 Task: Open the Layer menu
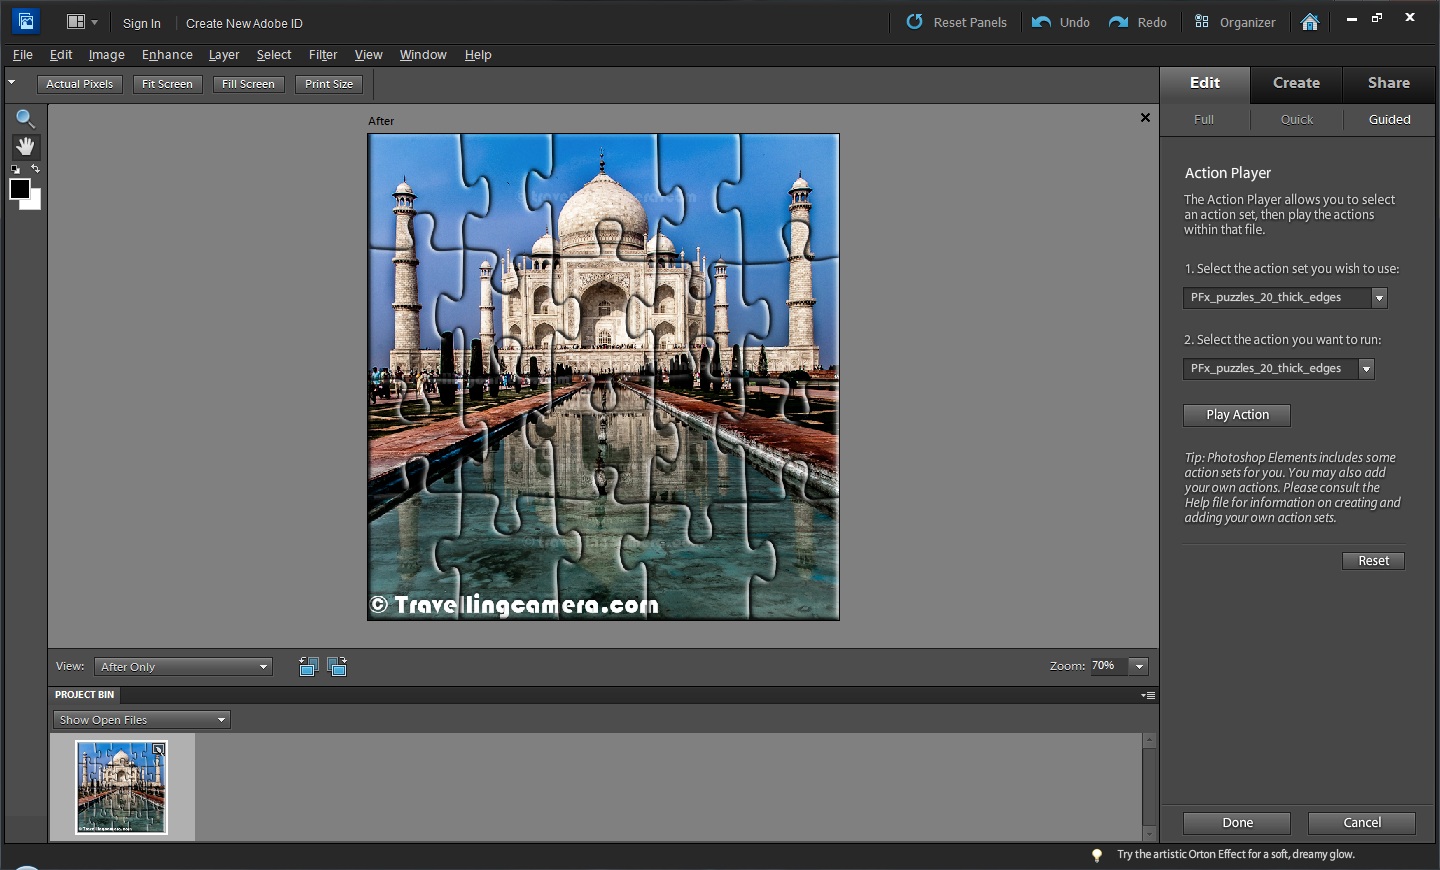[224, 55]
